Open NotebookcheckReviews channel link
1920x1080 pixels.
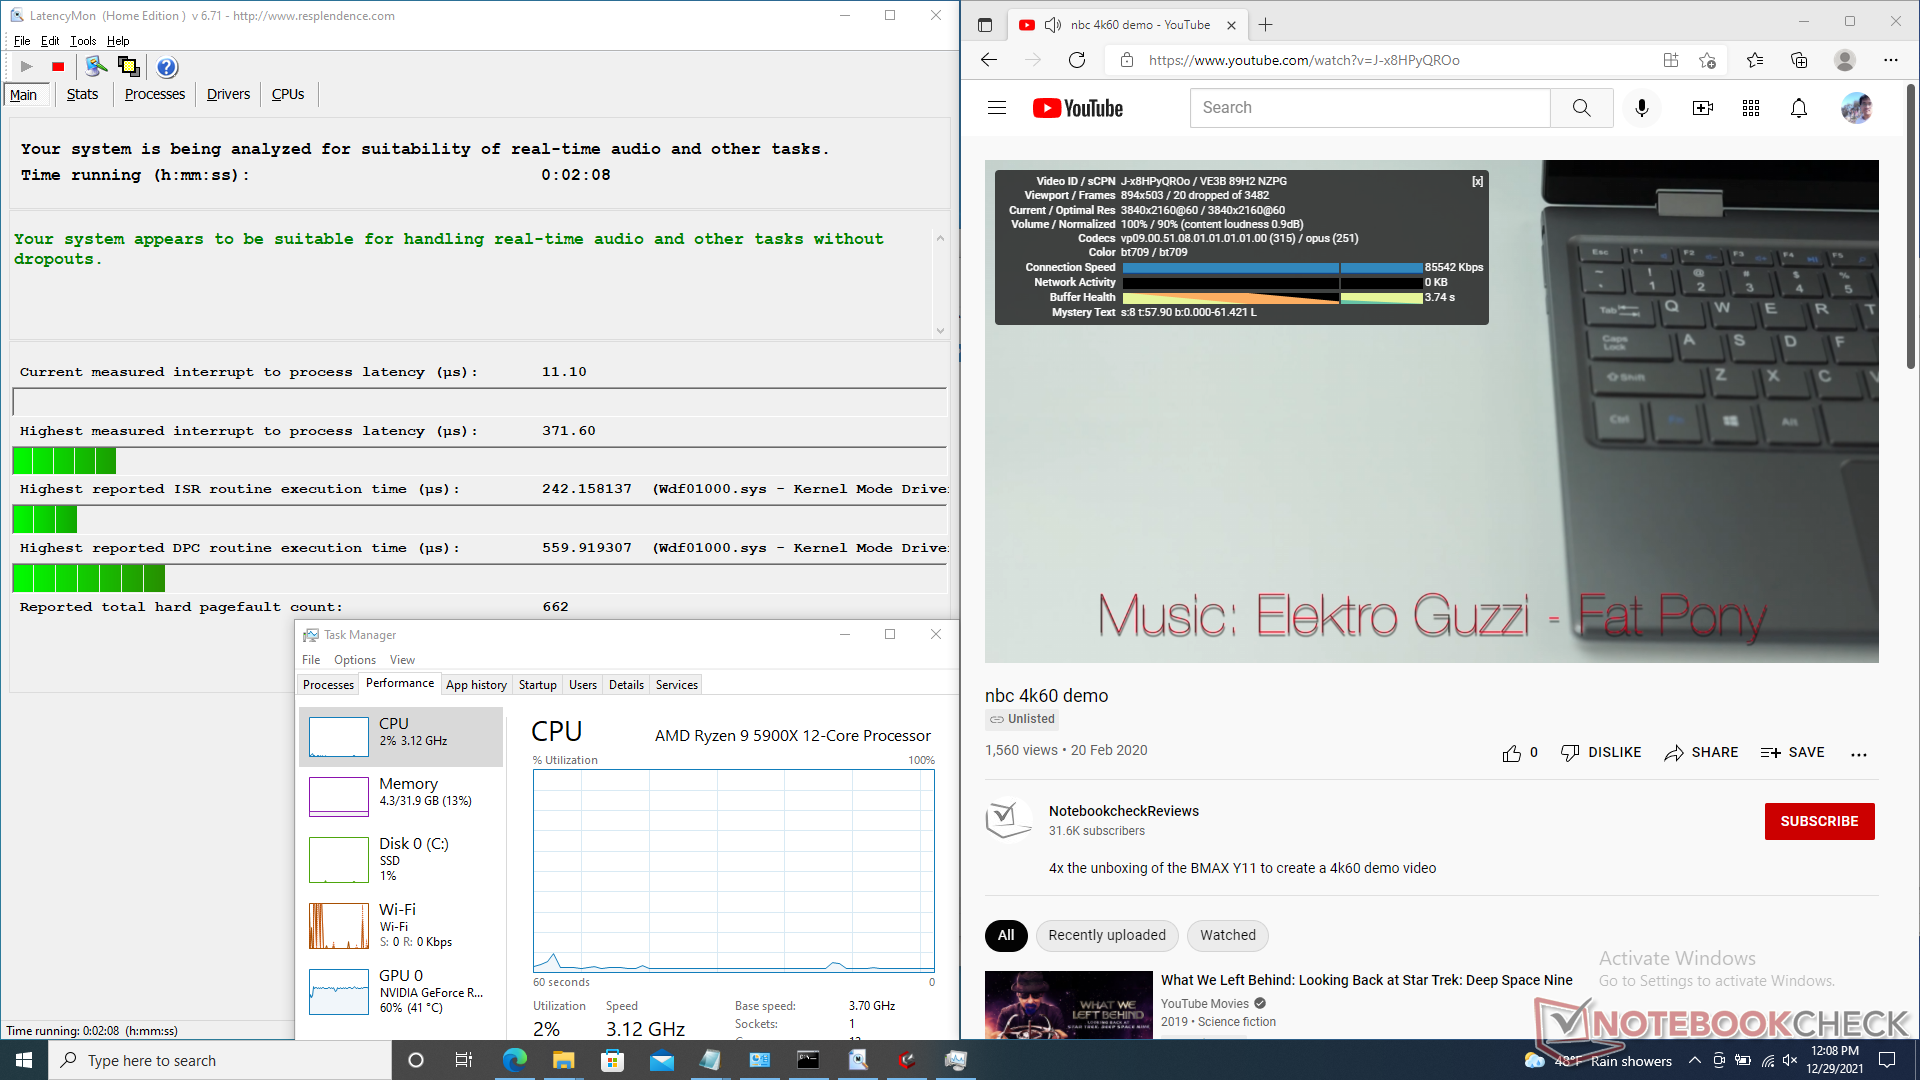coord(1123,811)
